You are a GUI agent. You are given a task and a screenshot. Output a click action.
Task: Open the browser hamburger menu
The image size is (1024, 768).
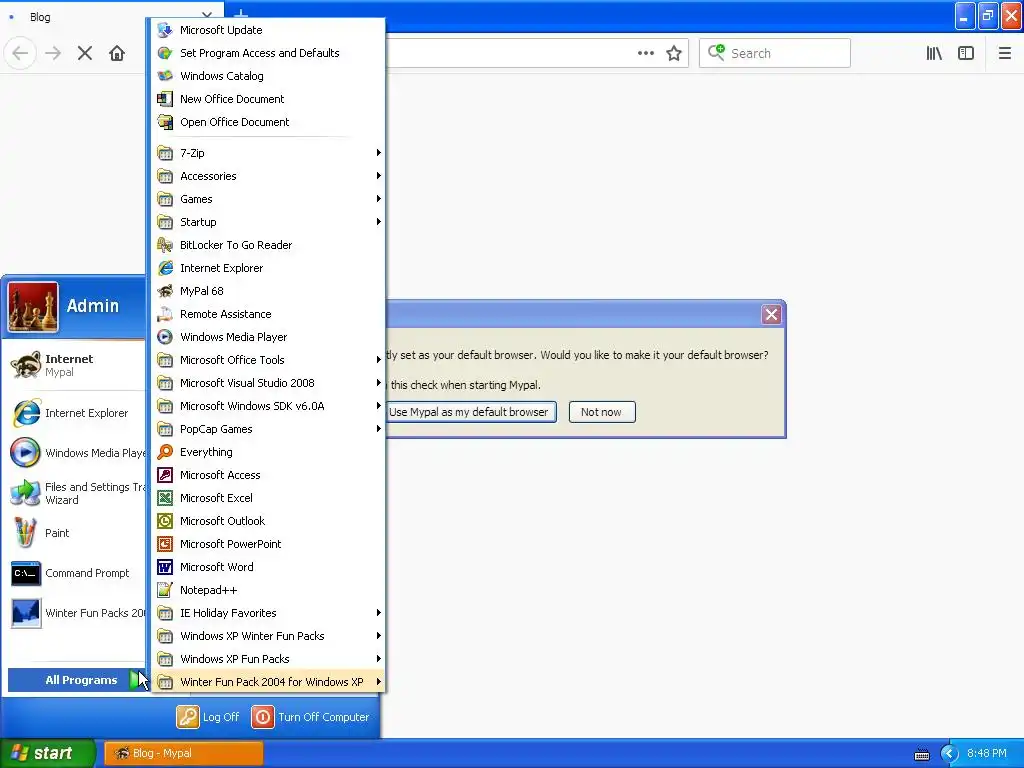(x=1005, y=54)
